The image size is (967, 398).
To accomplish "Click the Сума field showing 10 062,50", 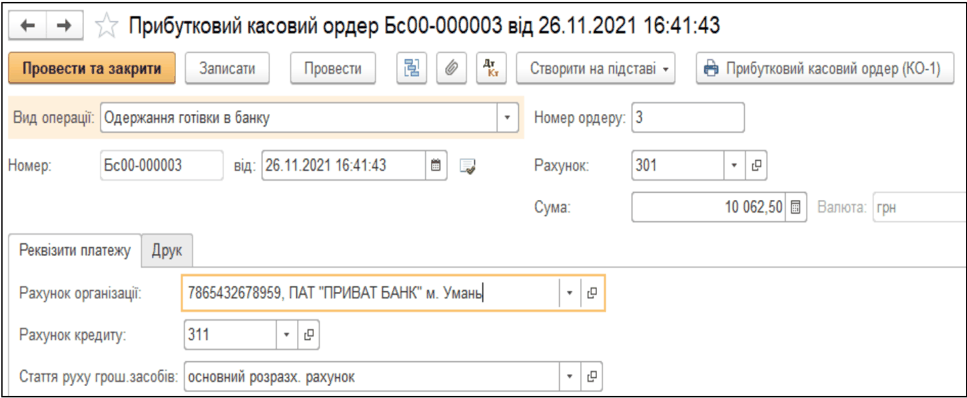I will [x=709, y=207].
